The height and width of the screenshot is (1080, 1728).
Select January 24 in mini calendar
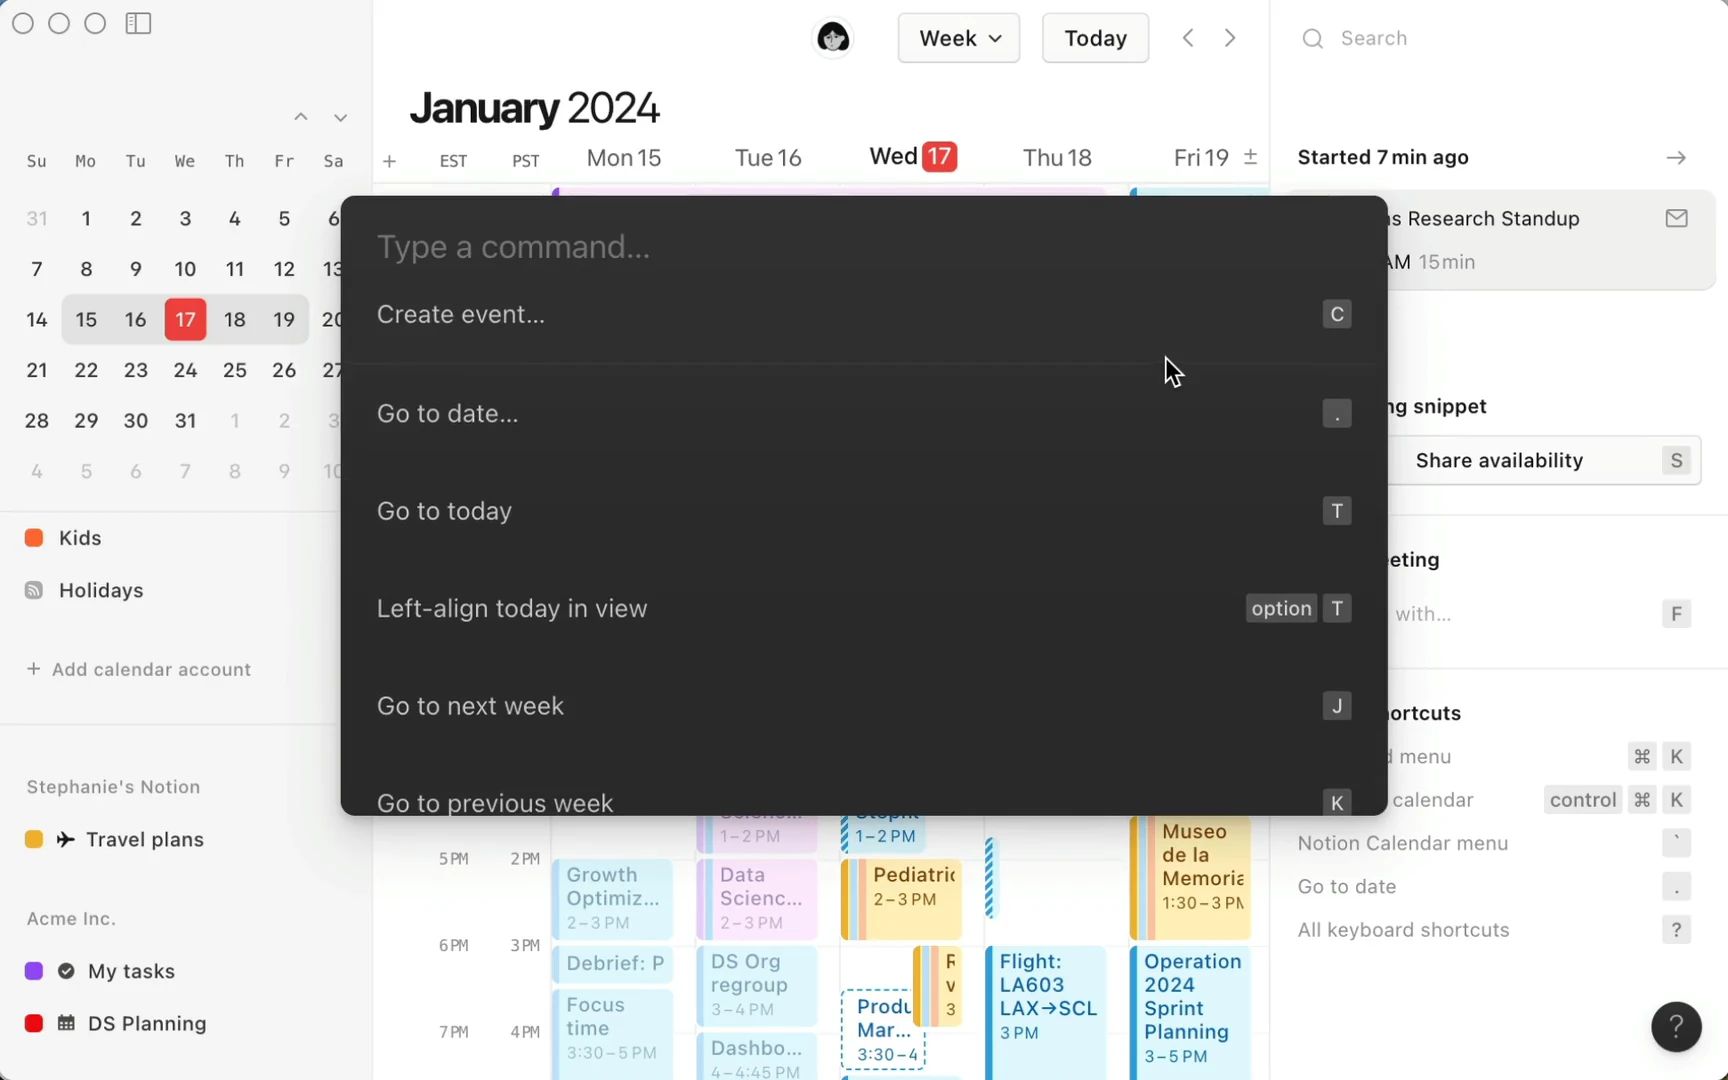[185, 370]
